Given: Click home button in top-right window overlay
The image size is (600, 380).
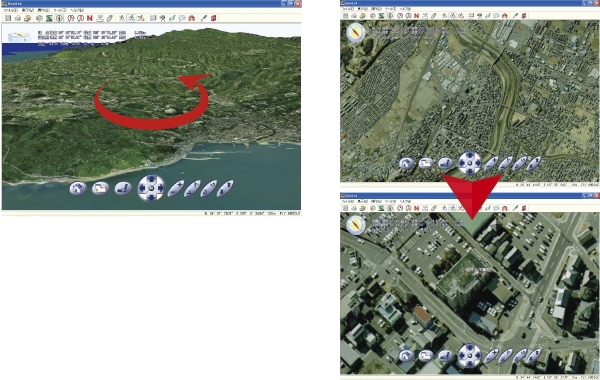Looking at the screenshot, I should coord(406,163).
